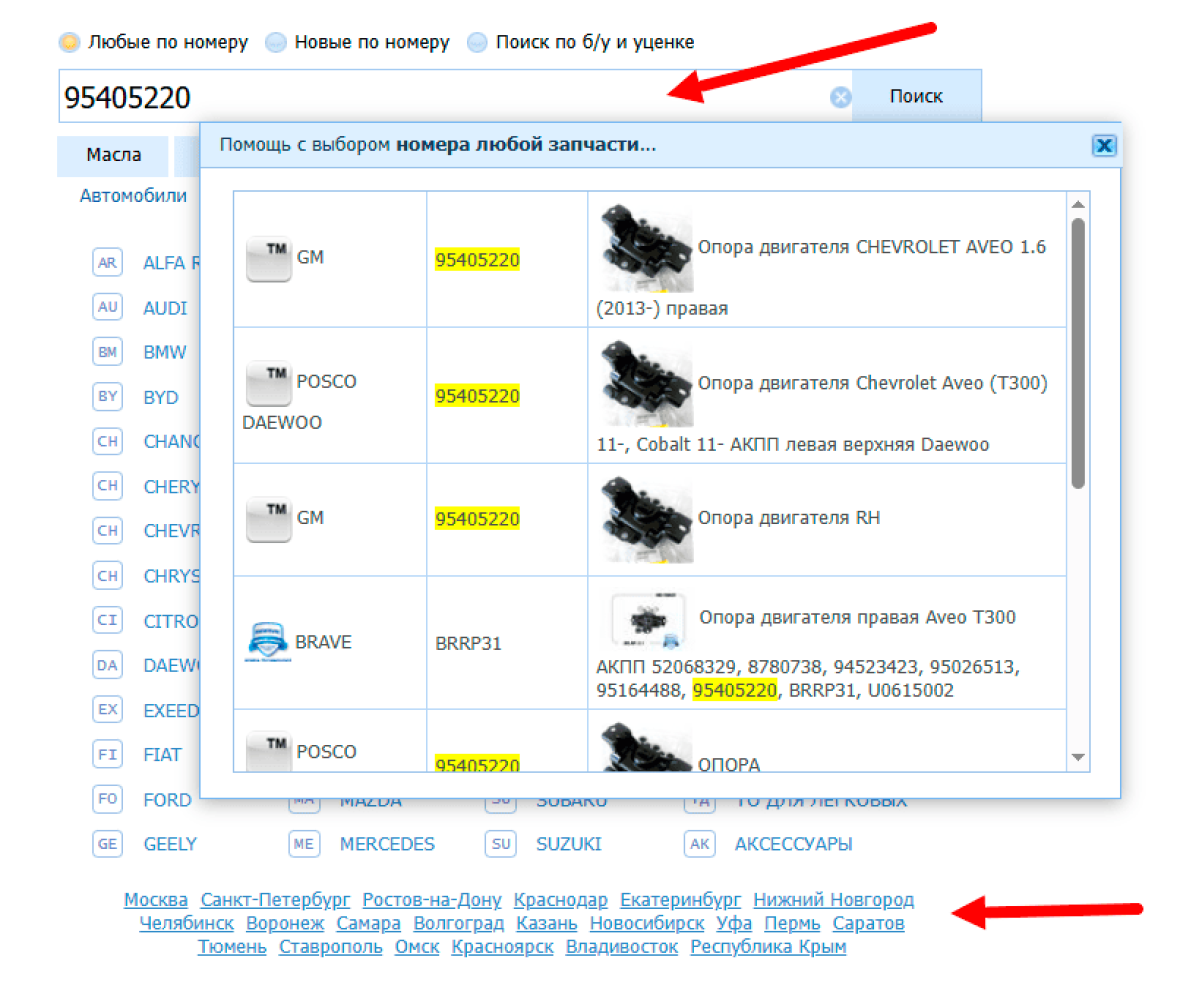Open the Новосибирск city link
Screen dimensions: 1180x988
(647, 923)
